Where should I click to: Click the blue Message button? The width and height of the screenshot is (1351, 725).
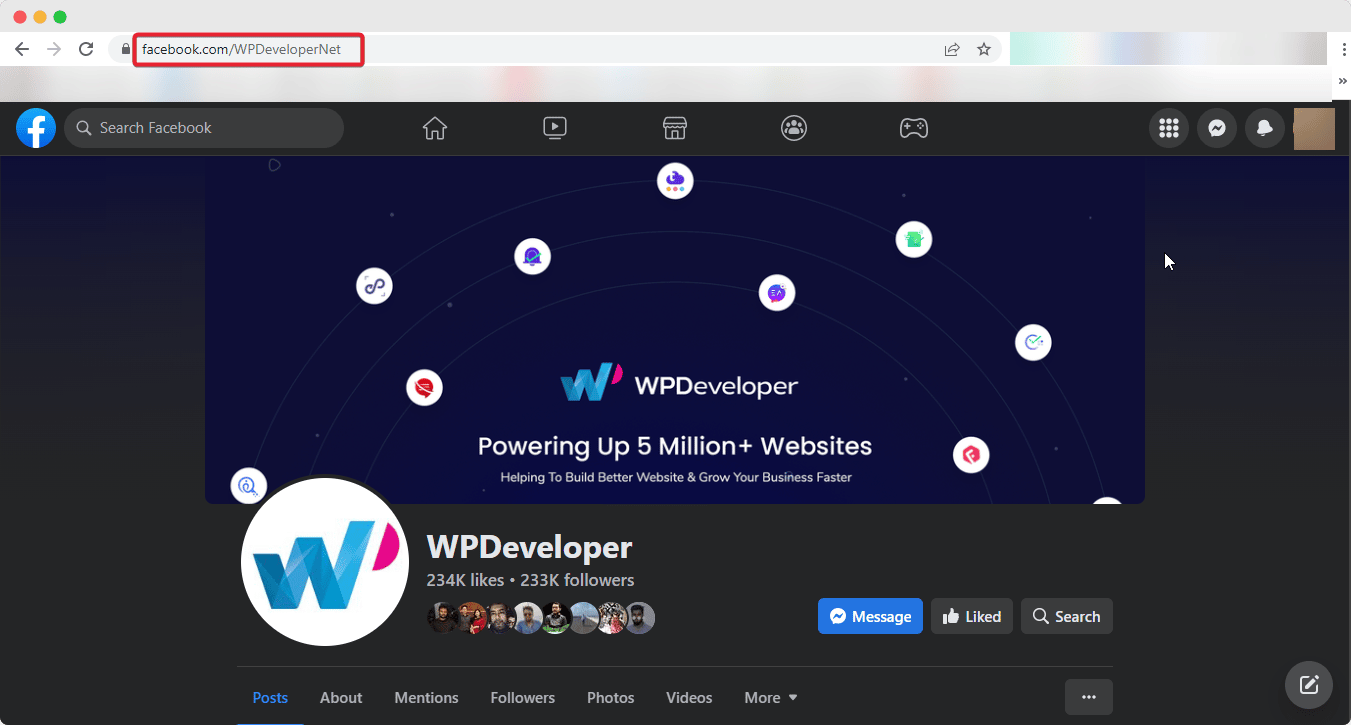coord(870,616)
